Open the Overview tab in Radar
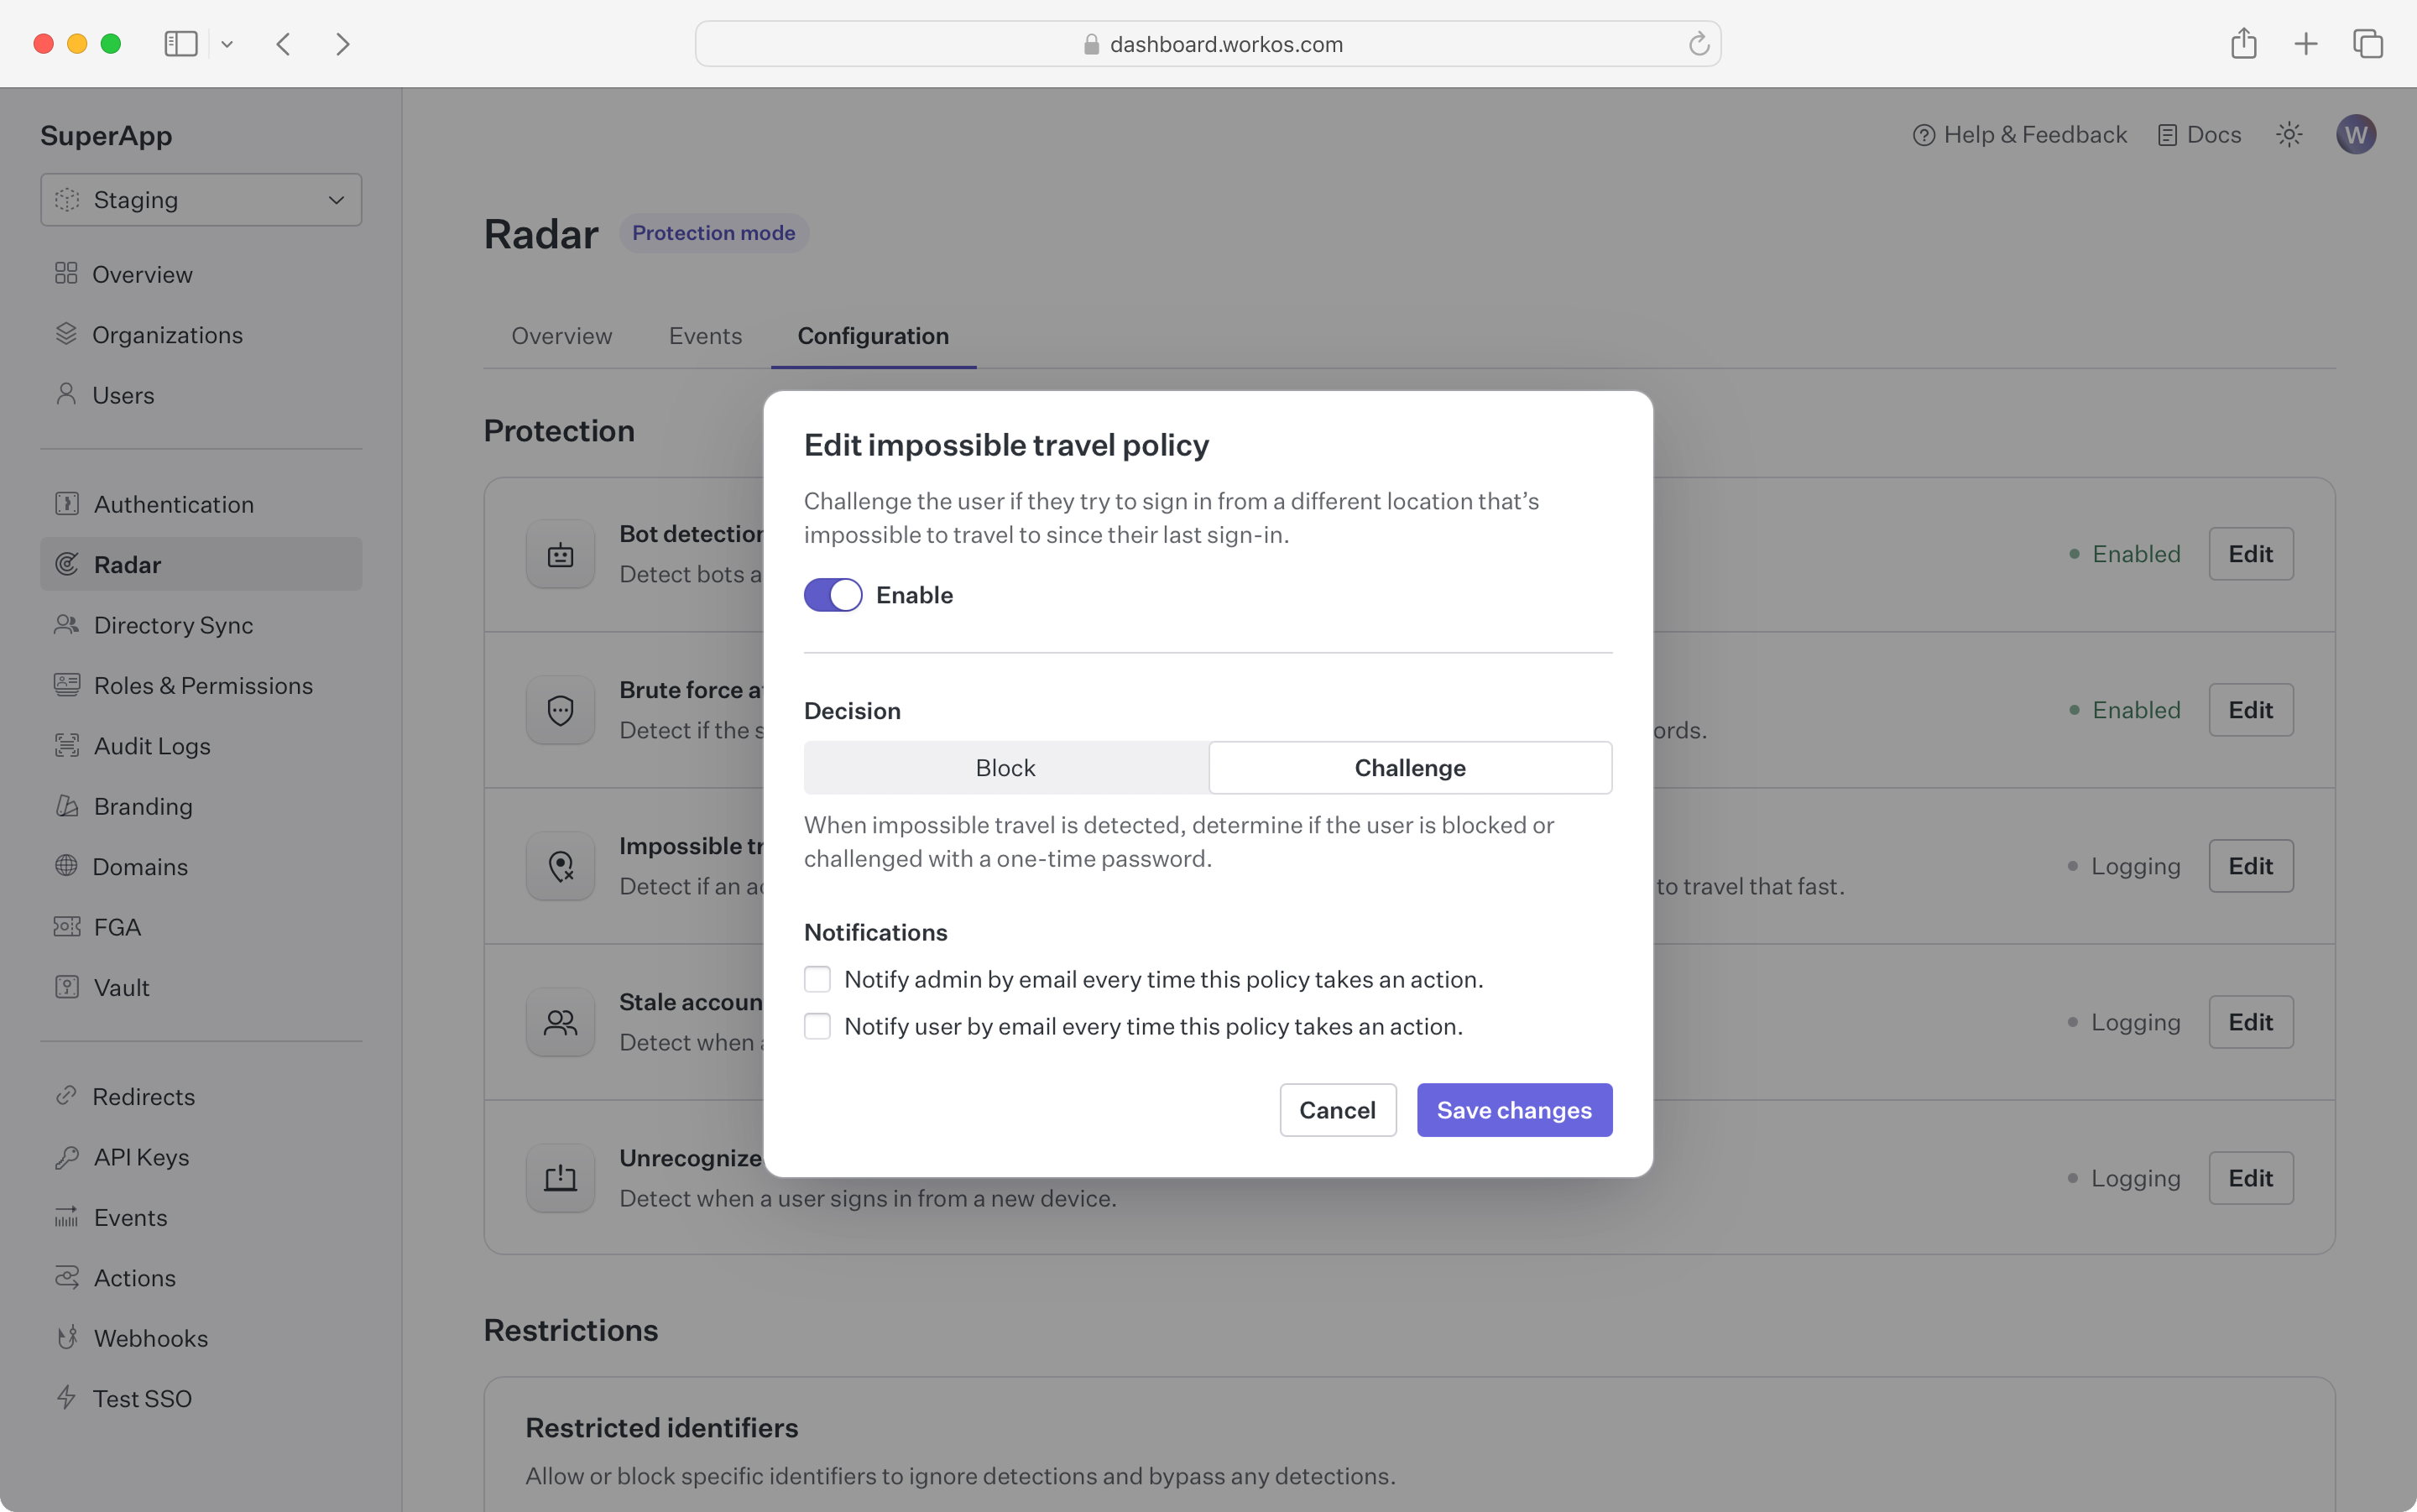The image size is (2417, 1512). (x=561, y=336)
